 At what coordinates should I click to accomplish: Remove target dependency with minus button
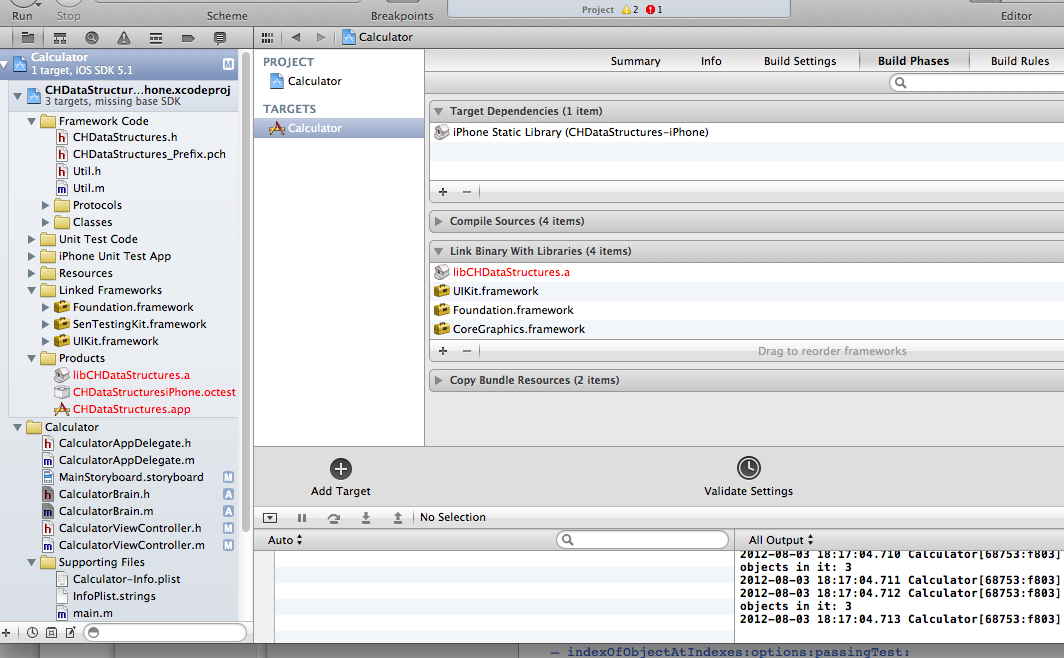(467, 192)
